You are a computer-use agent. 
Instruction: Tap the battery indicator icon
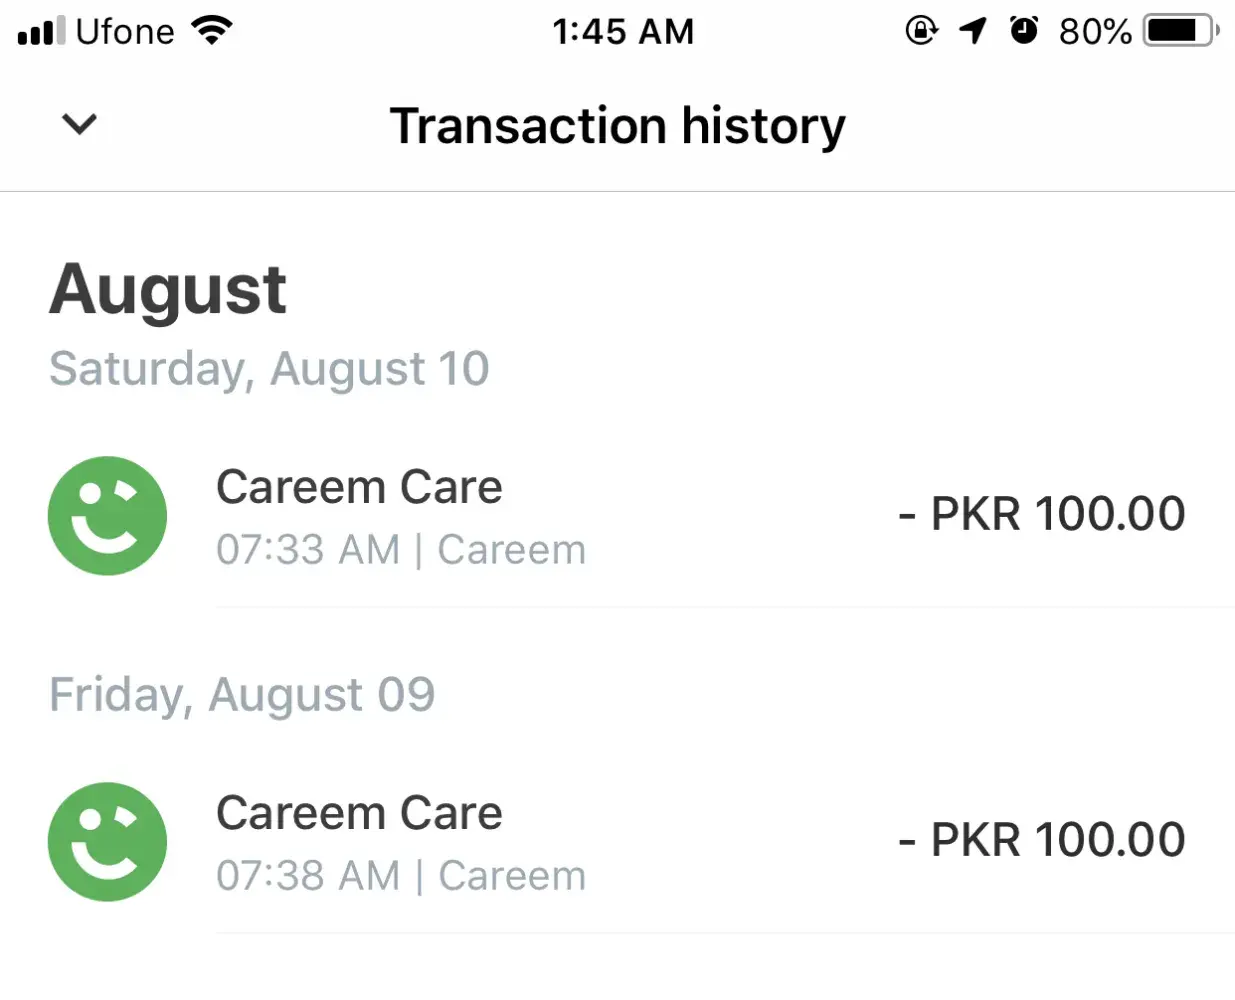coord(1181,31)
